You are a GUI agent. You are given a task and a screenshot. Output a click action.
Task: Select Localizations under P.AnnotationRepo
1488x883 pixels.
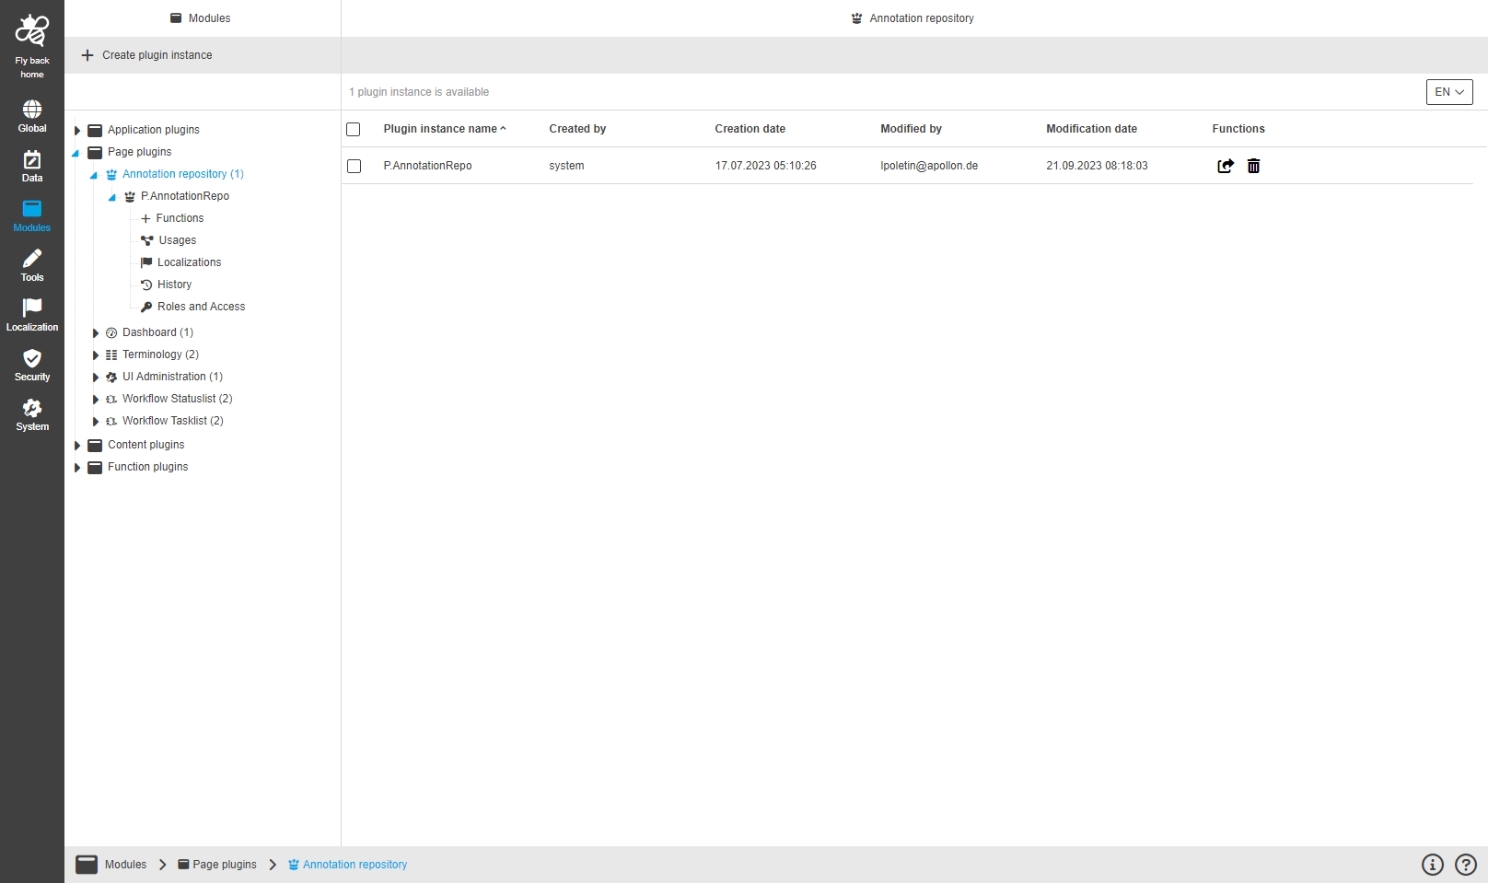tap(189, 262)
